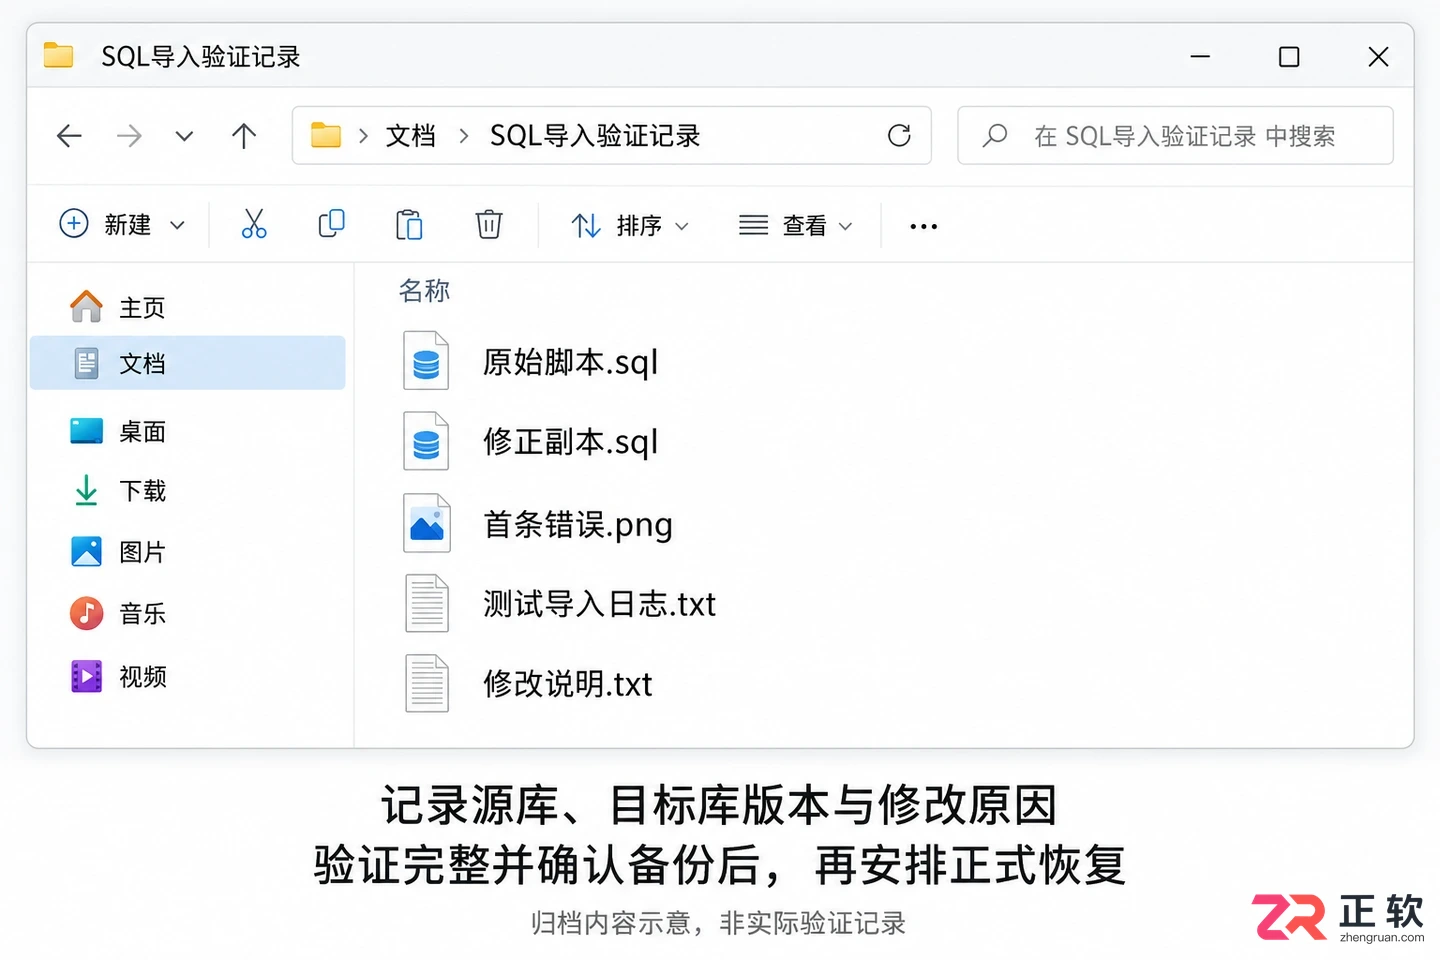Viewport: 1440px width, 960px height.
Task: Click 文档 in the address bar breadcrumb
Action: point(411,136)
